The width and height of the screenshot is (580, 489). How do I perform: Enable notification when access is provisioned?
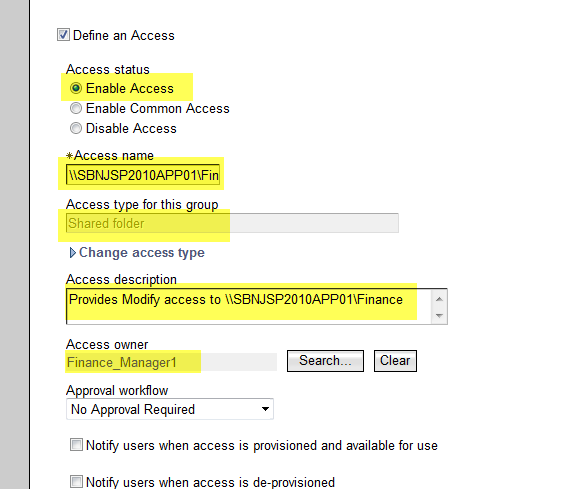pos(76,445)
